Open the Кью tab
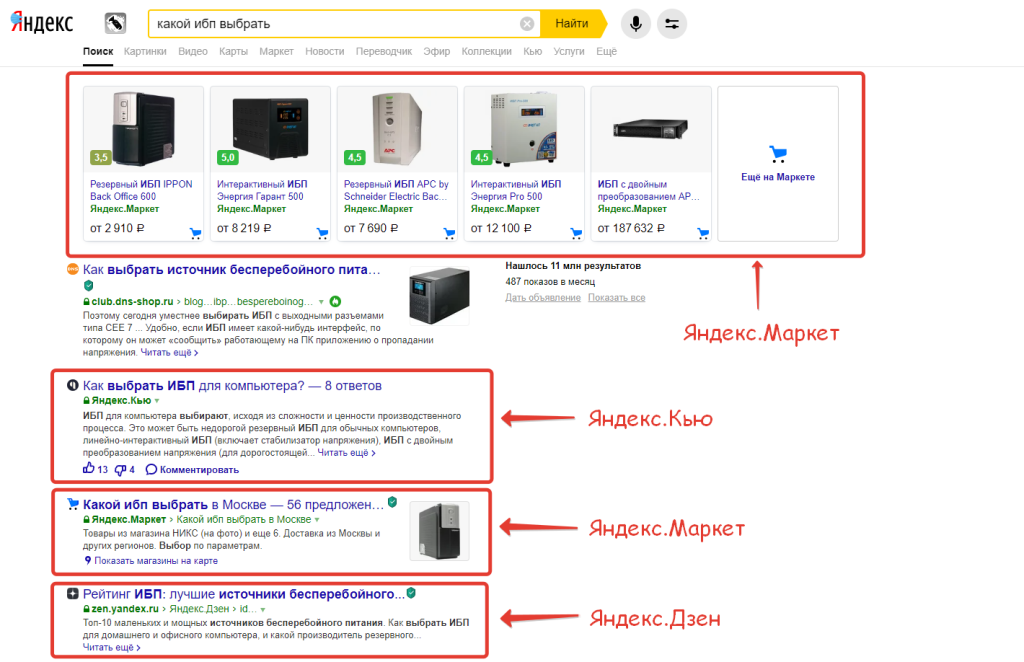 [532, 51]
